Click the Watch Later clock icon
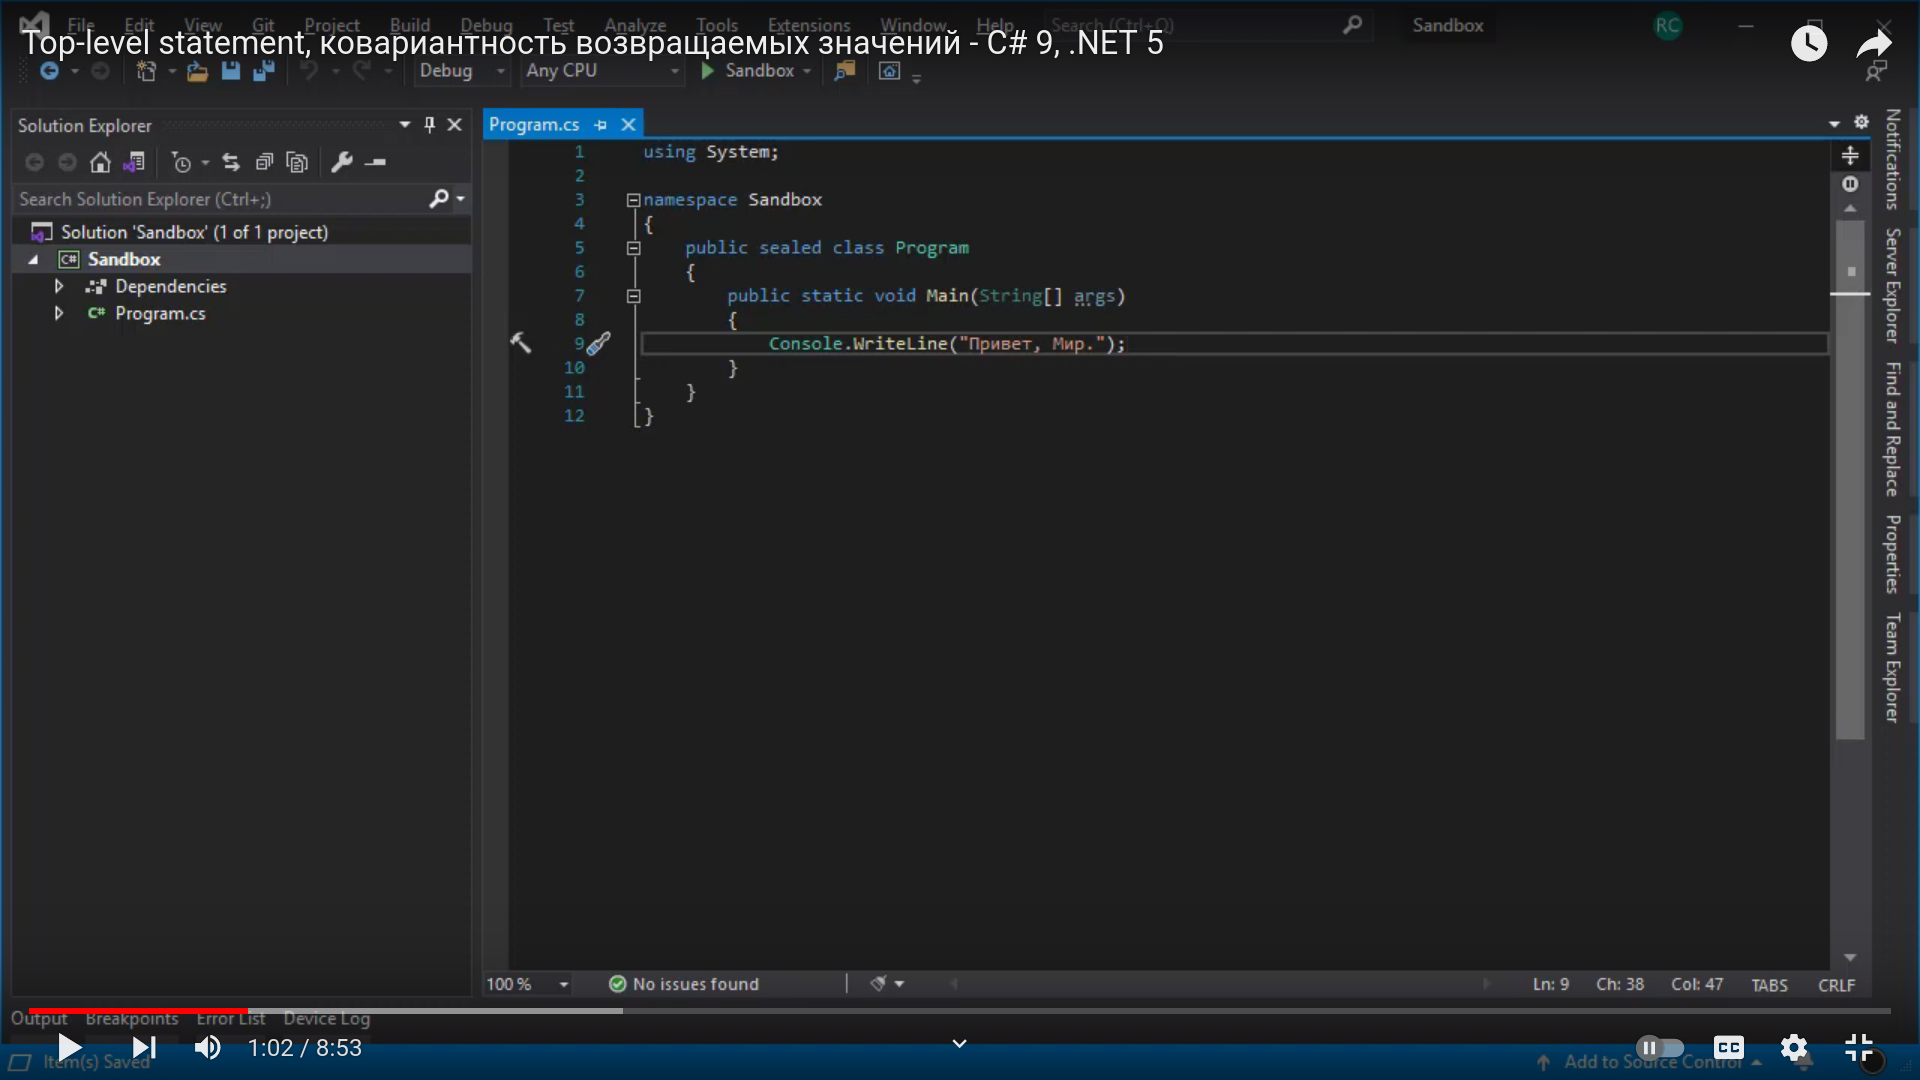1920x1080 pixels. 1808,43
